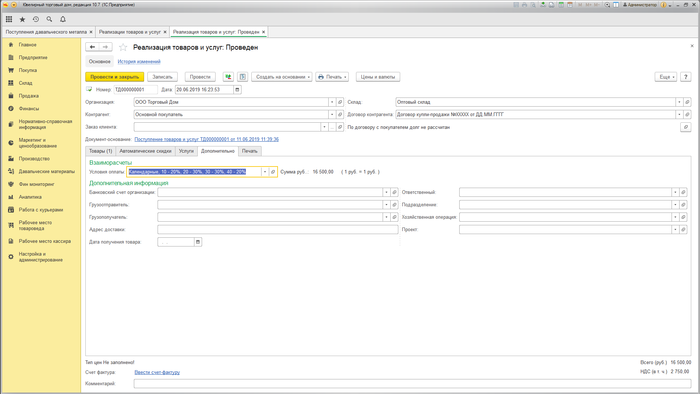The height and width of the screenshot is (394, 700).
Task: Open Favorites star in top toolbar
Action: [x=22, y=19]
